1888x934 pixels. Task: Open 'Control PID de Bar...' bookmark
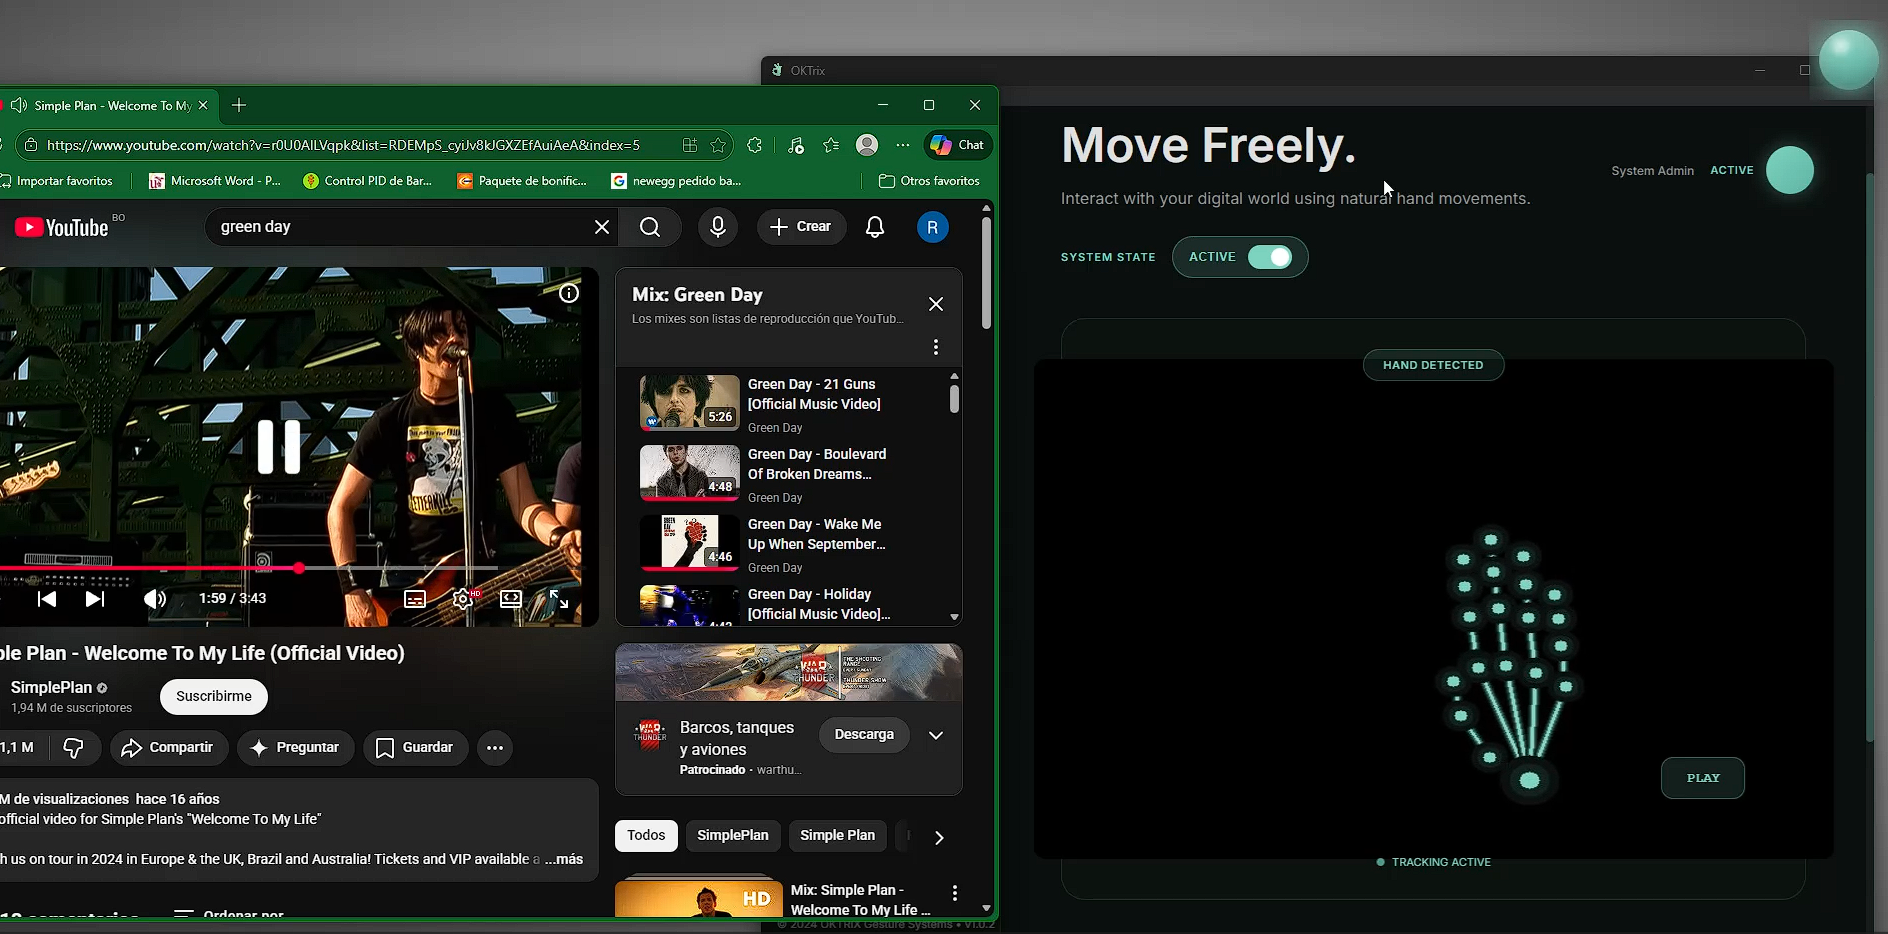coord(368,181)
